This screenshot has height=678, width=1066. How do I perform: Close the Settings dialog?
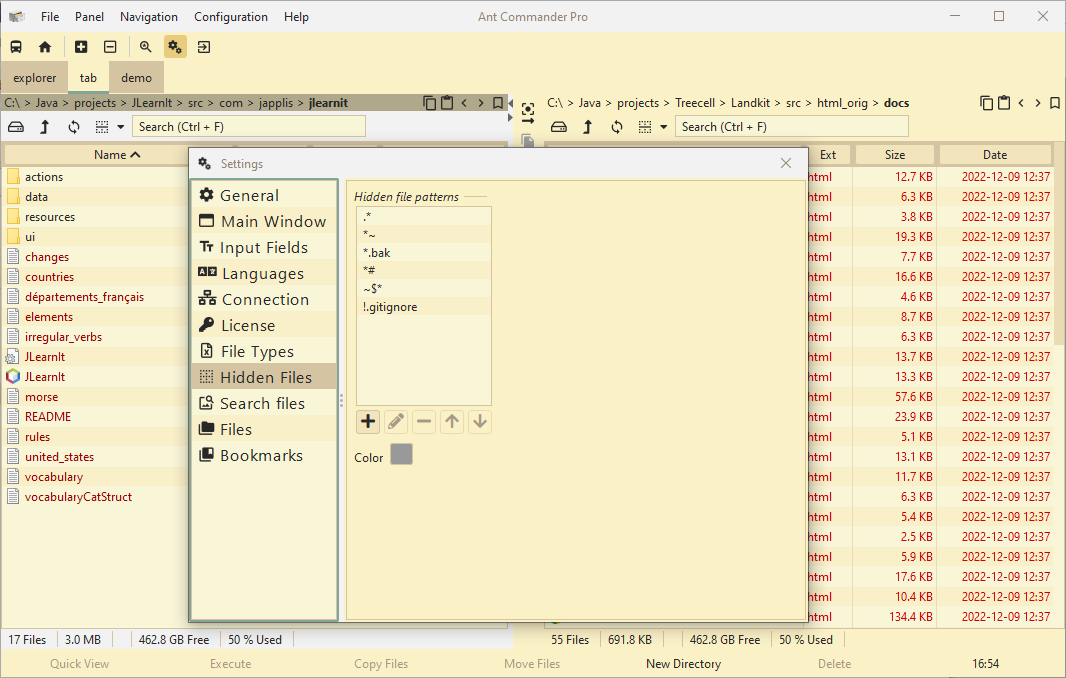(x=786, y=163)
